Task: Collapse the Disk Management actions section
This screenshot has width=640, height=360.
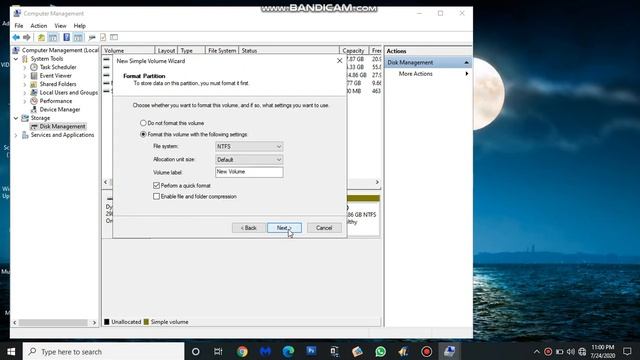Action: tap(467, 62)
